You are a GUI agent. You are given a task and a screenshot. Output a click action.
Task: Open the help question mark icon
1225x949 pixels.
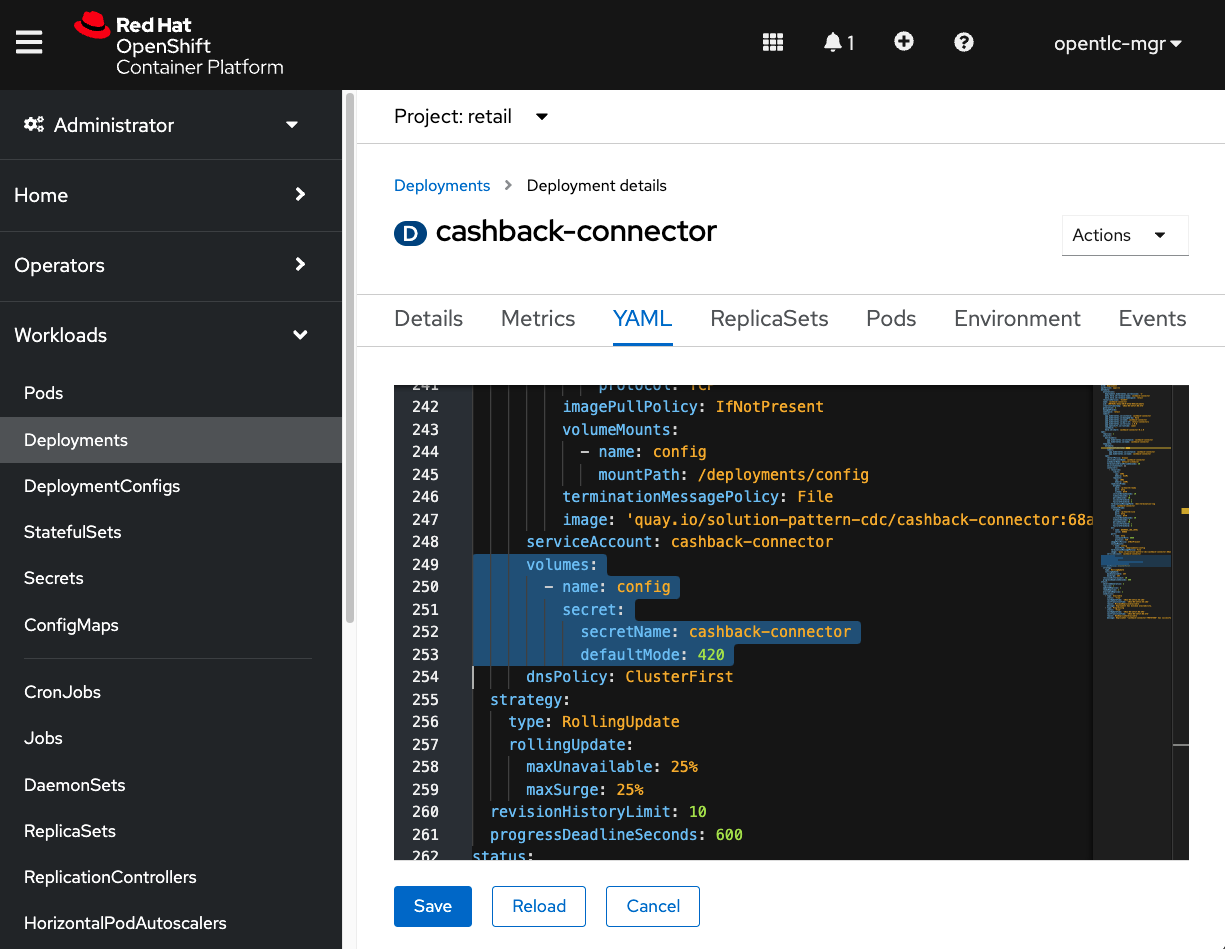[x=964, y=42]
